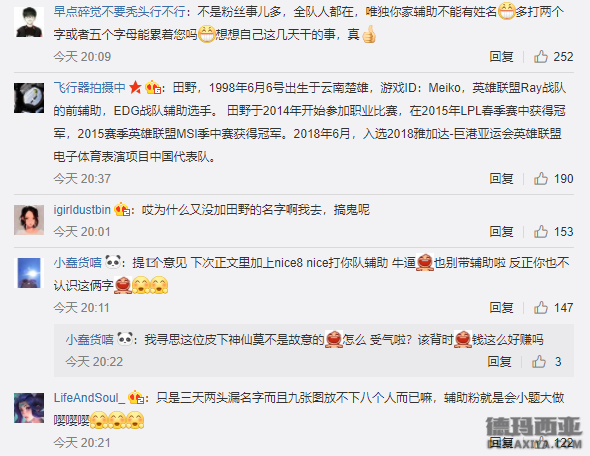Image resolution: width=590 pixels, height=456 pixels.
Task: Open LifeAndSoul_ username link
Action: click(x=89, y=398)
